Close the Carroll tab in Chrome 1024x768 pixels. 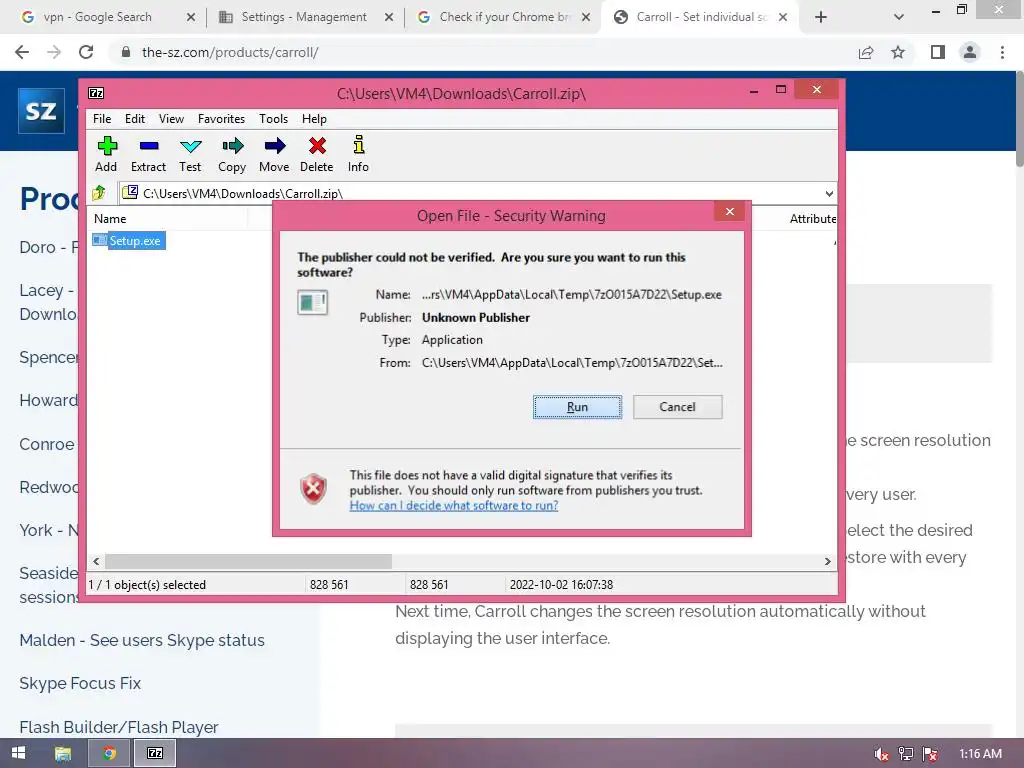pyautogui.click(x=782, y=17)
